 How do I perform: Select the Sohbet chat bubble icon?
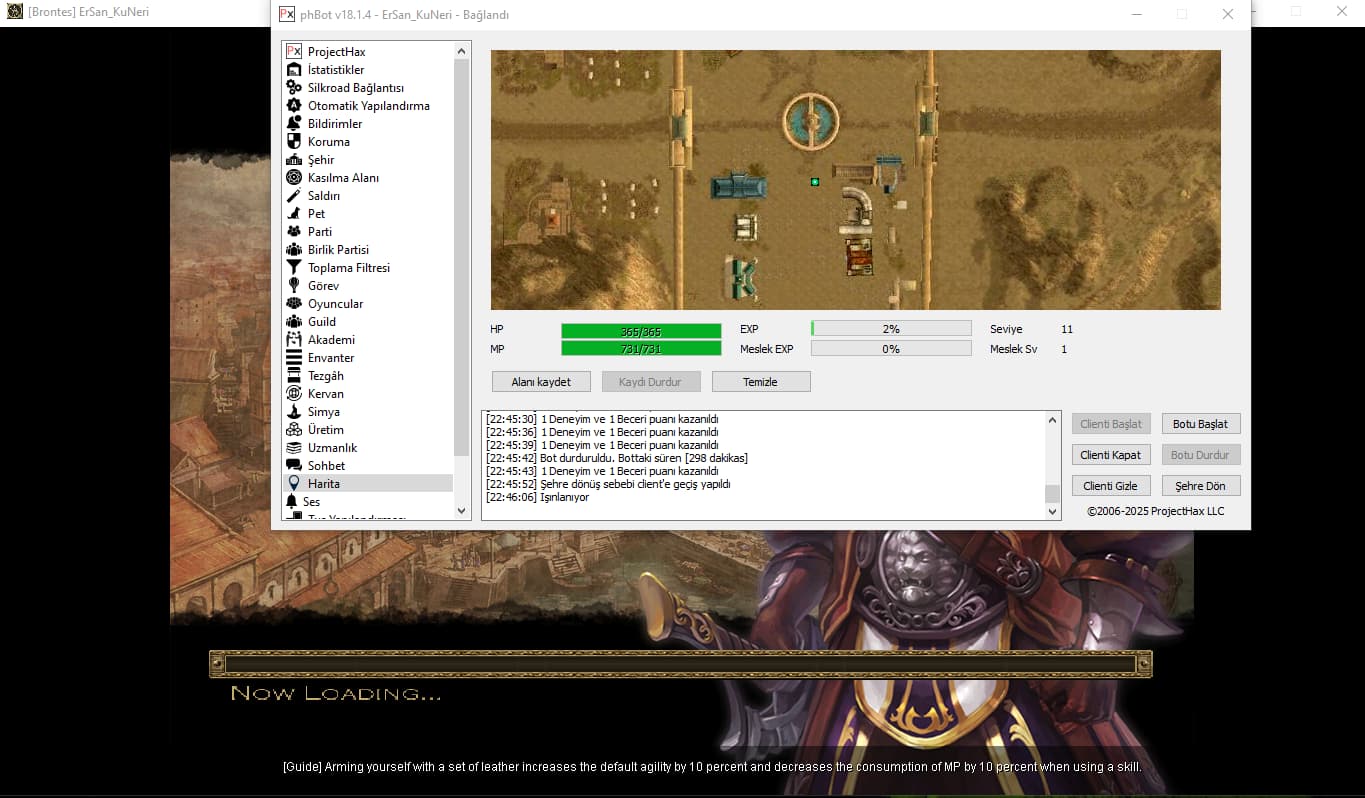click(x=294, y=466)
